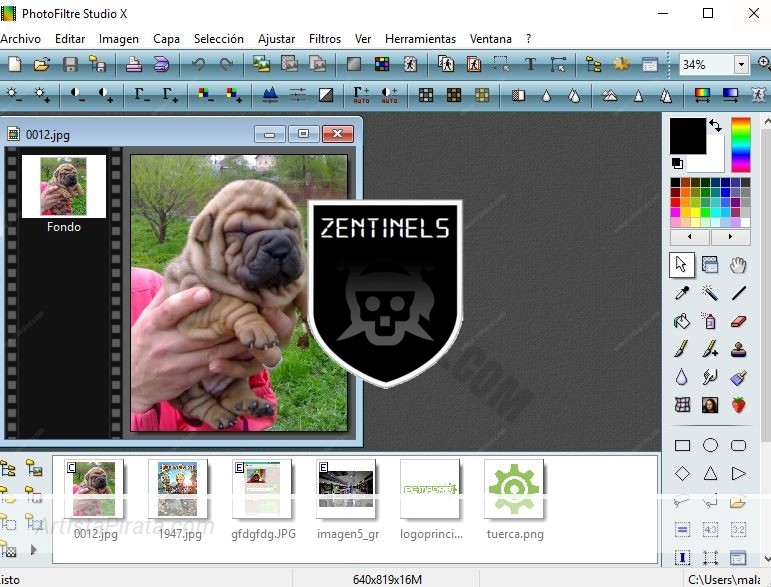This screenshot has height=587, width=771.
Task: Open the Capa menu
Action: tap(166, 39)
